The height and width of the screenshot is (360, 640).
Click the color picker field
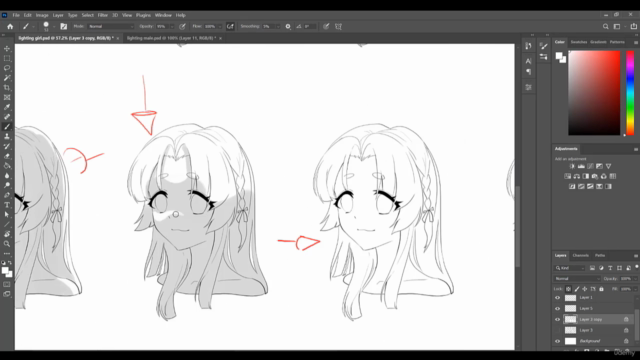(x=594, y=93)
